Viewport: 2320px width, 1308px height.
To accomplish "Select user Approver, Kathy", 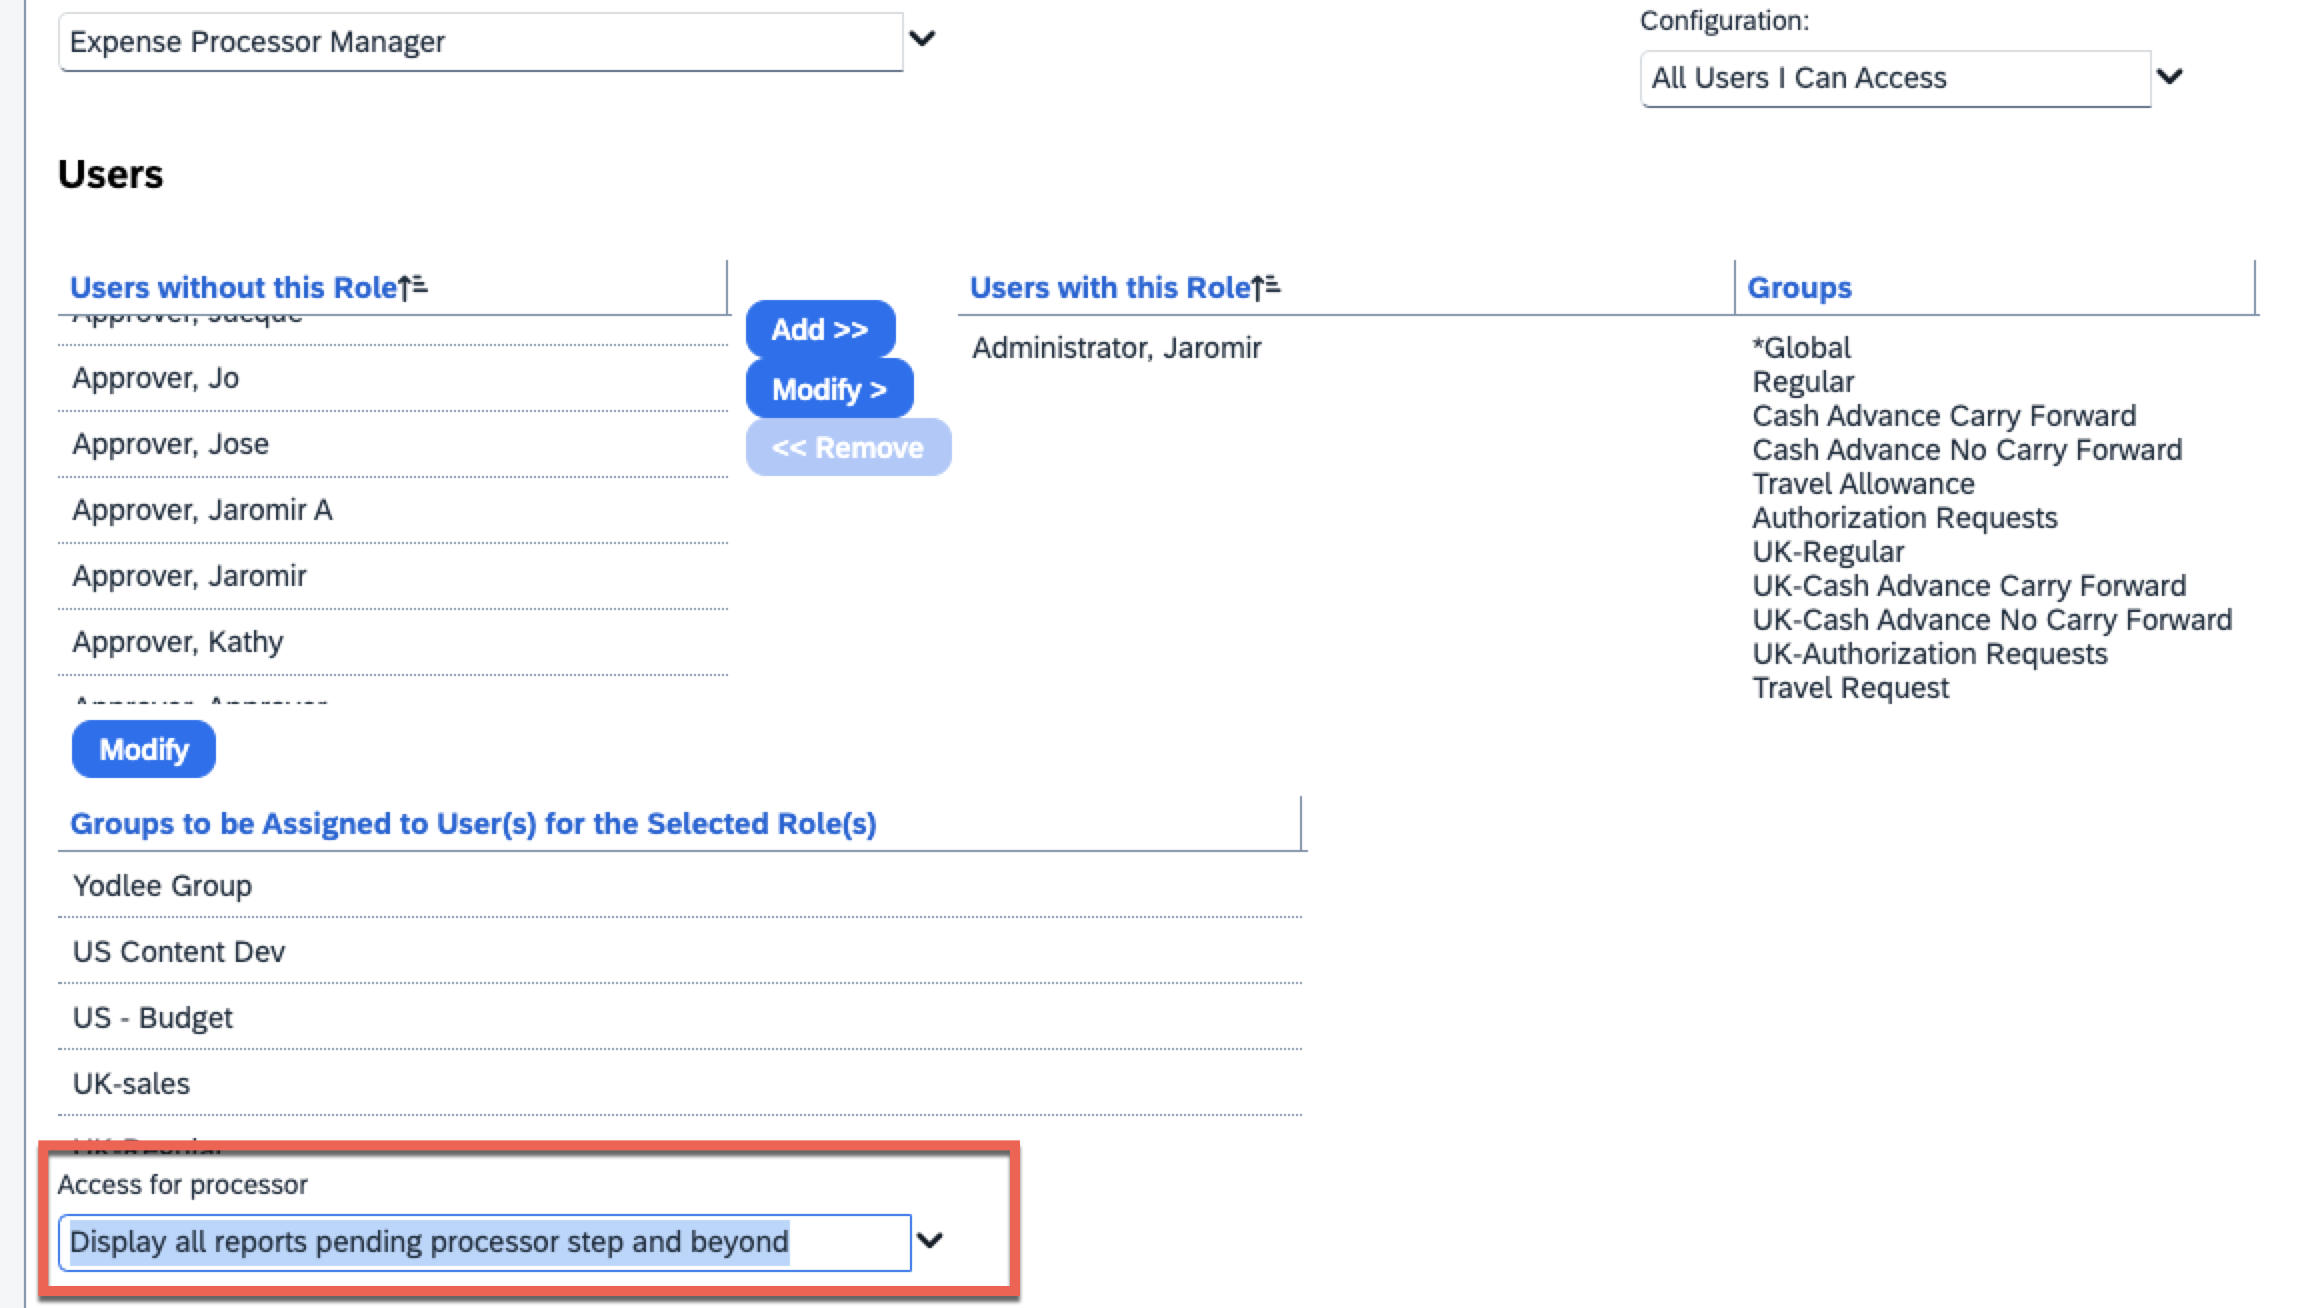I will click(x=178, y=642).
